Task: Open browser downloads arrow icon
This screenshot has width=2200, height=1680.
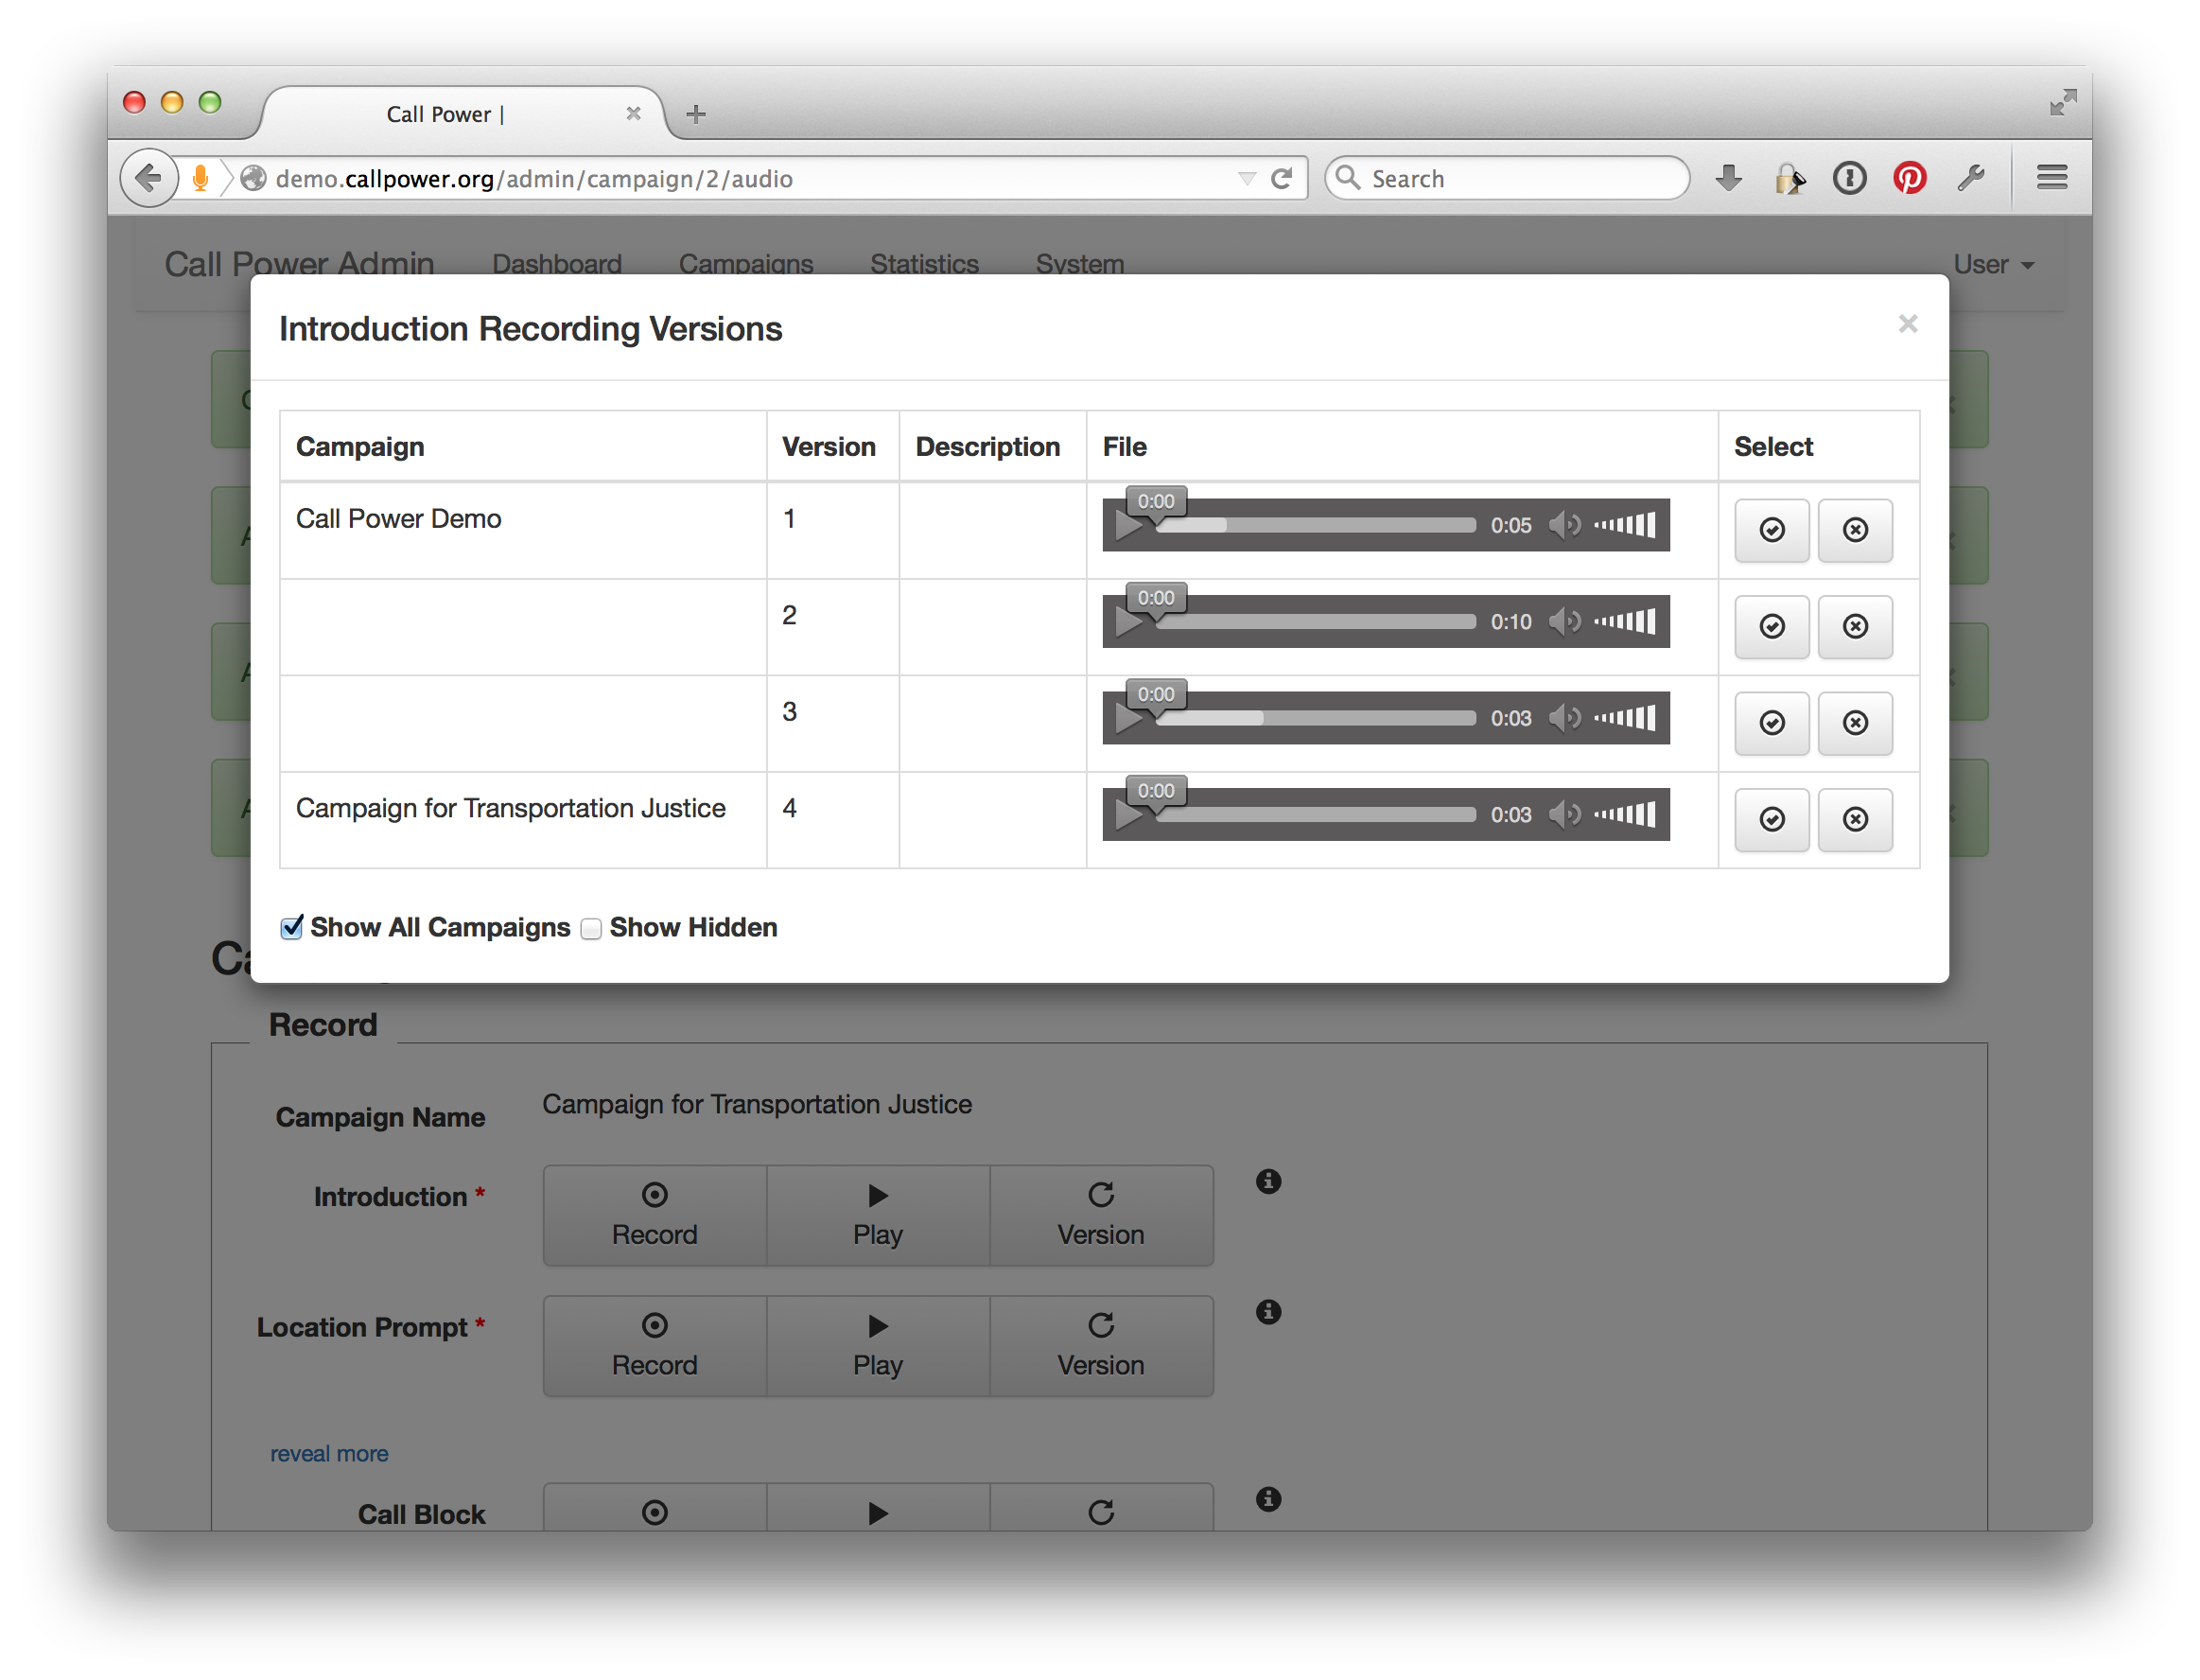Action: (x=1728, y=178)
